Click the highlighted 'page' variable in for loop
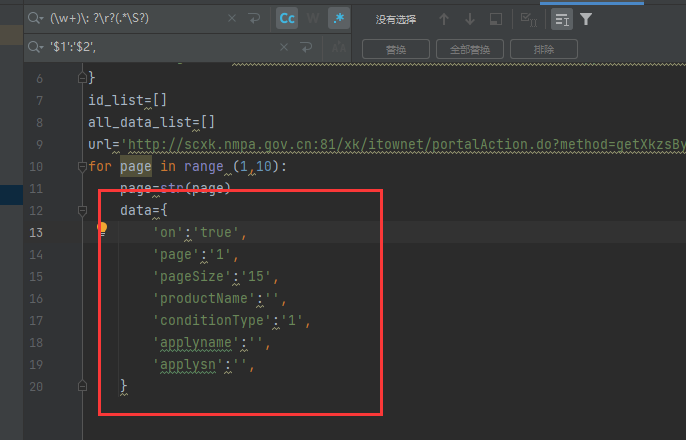The height and width of the screenshot is (440, 686). pos(136,167)
